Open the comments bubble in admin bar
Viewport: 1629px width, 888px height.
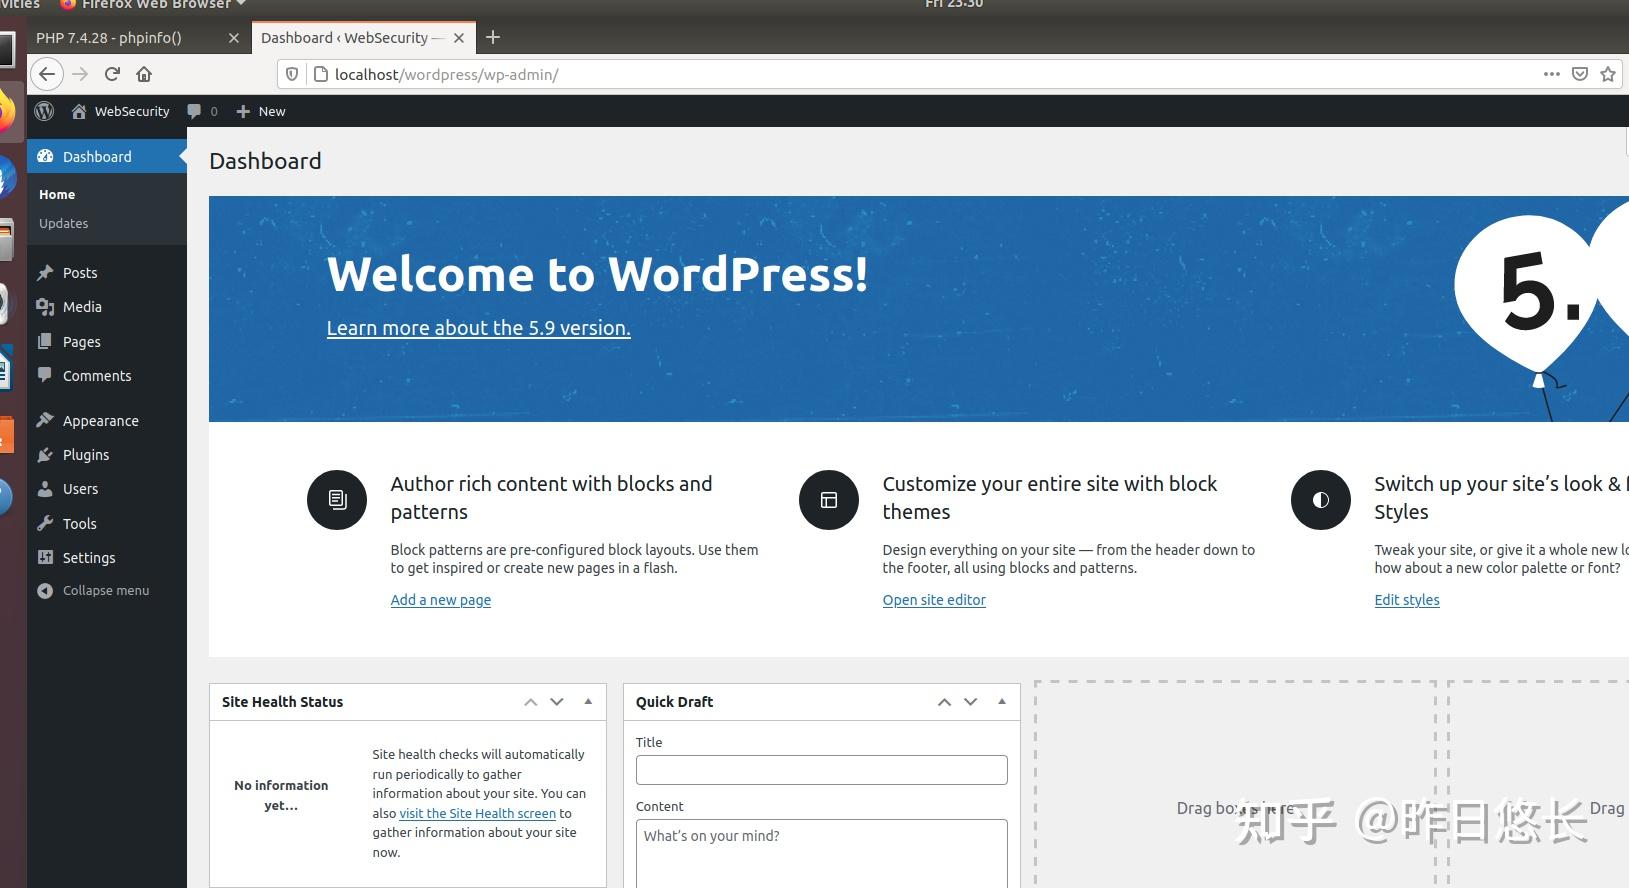click(201, 111)
